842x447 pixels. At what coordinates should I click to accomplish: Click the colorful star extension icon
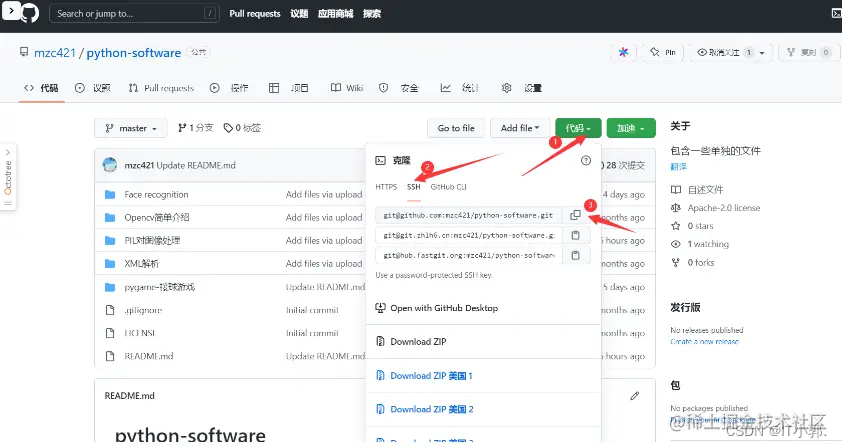623,52
